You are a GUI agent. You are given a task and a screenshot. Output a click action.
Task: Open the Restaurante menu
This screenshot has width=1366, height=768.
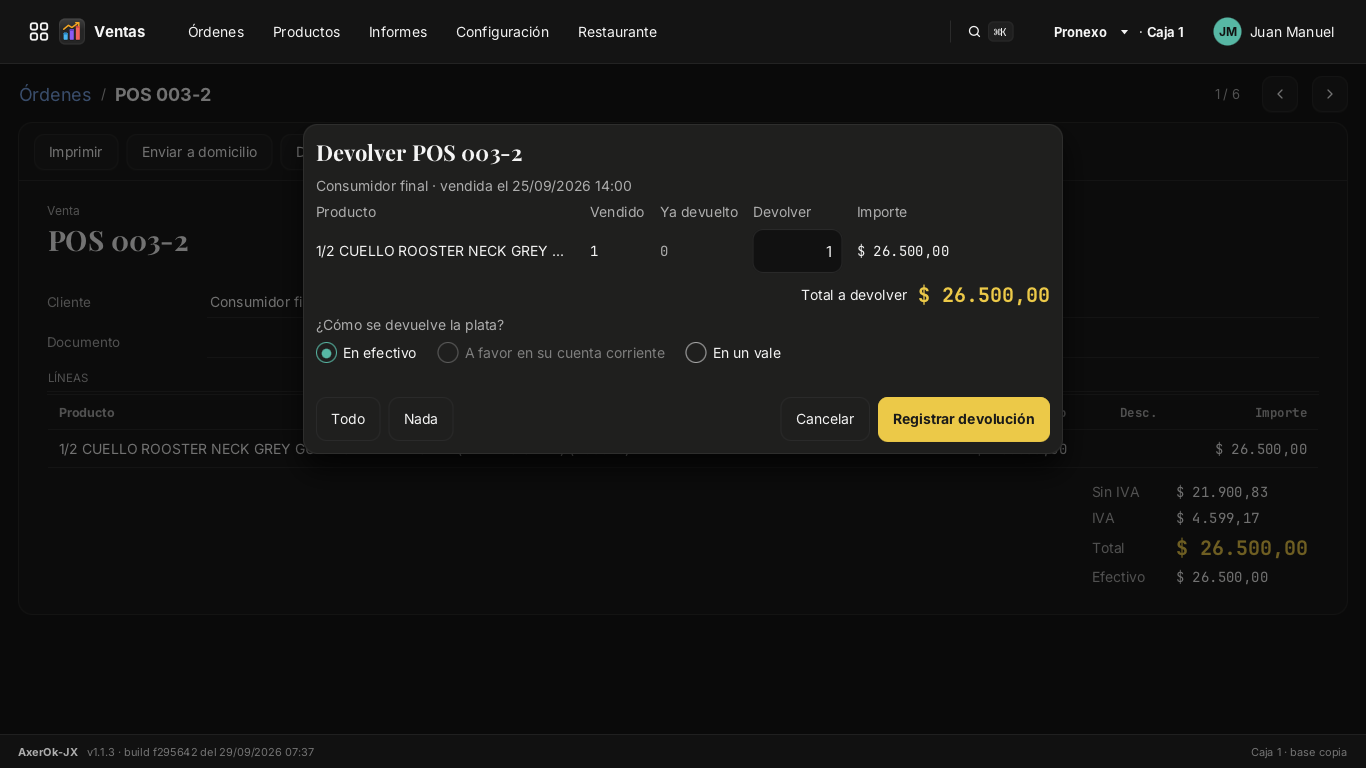click(x=617, y=32)
